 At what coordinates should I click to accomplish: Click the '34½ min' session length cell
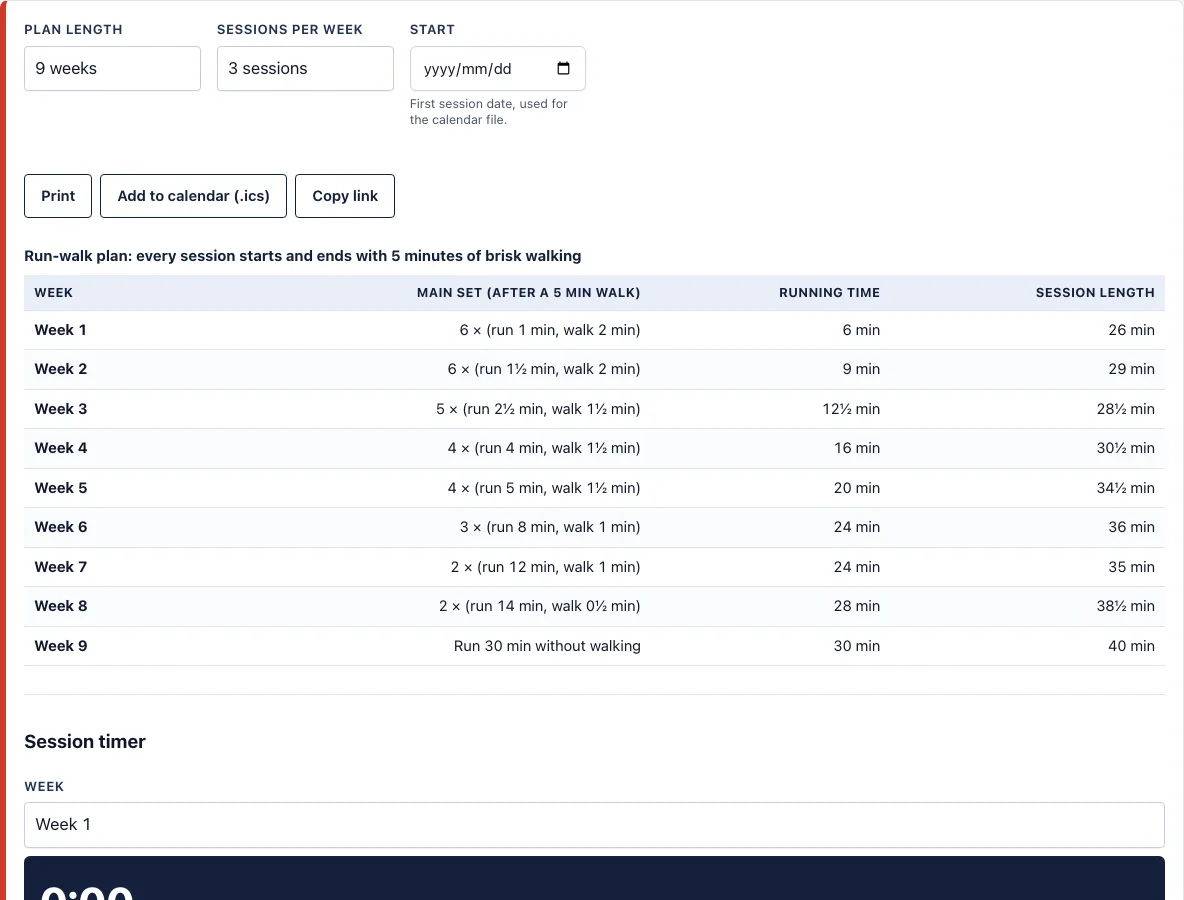[1125, 489]
